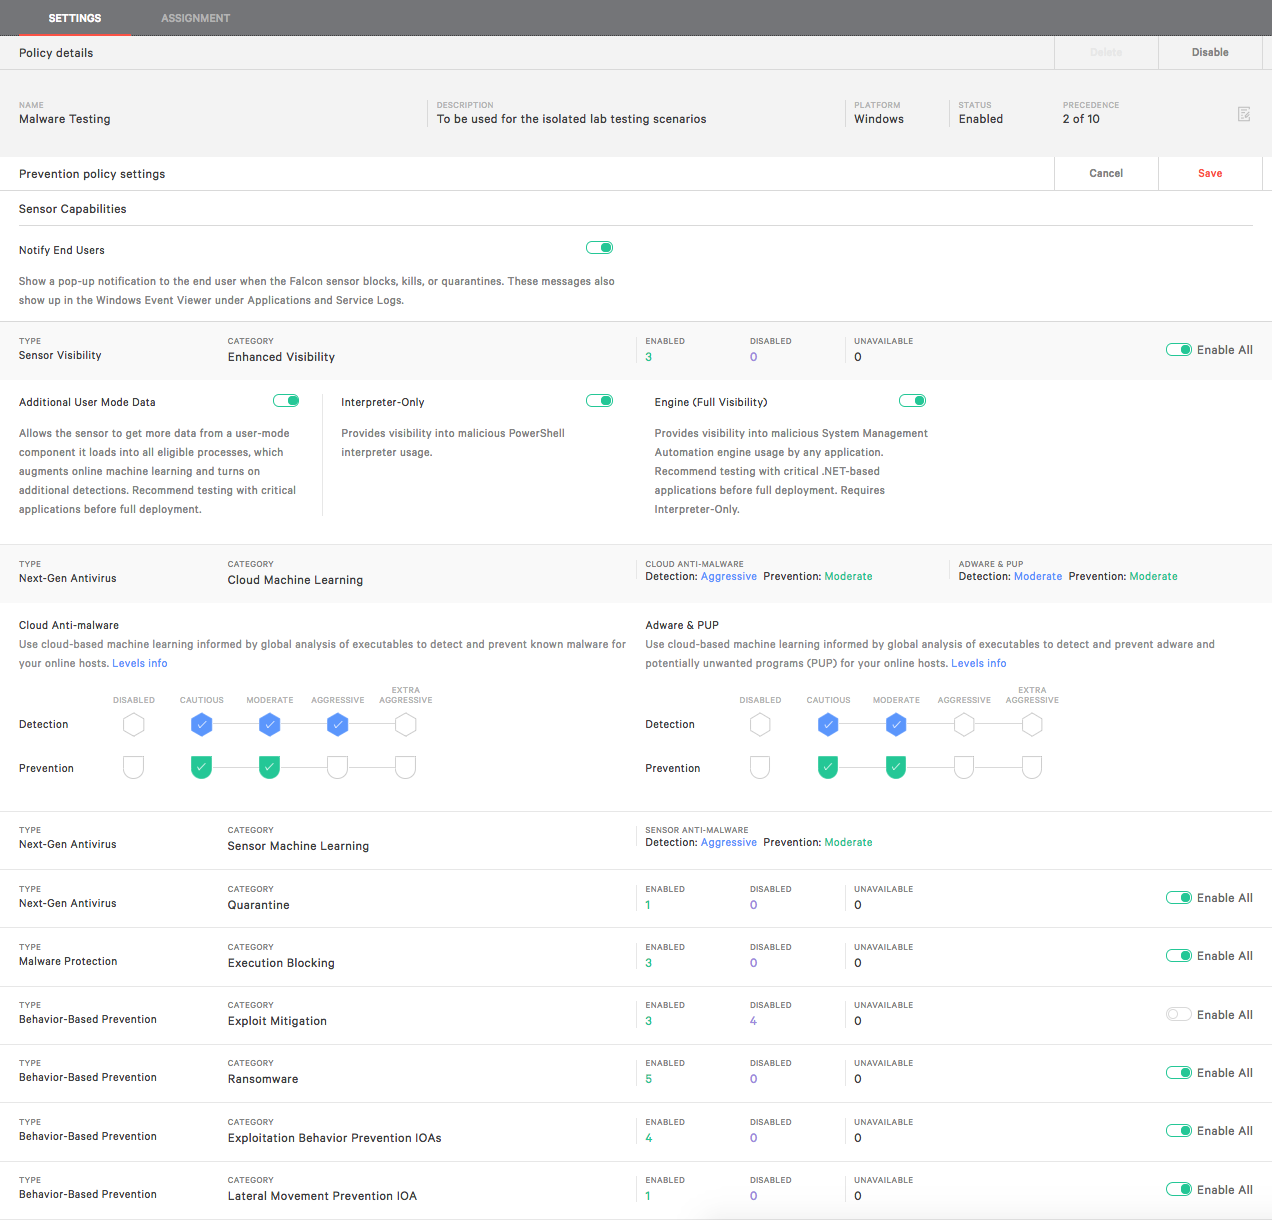Screen dimensions: 1272x1220
Task: Switch to the Assignment tab
Action: [x=196, y=18]
